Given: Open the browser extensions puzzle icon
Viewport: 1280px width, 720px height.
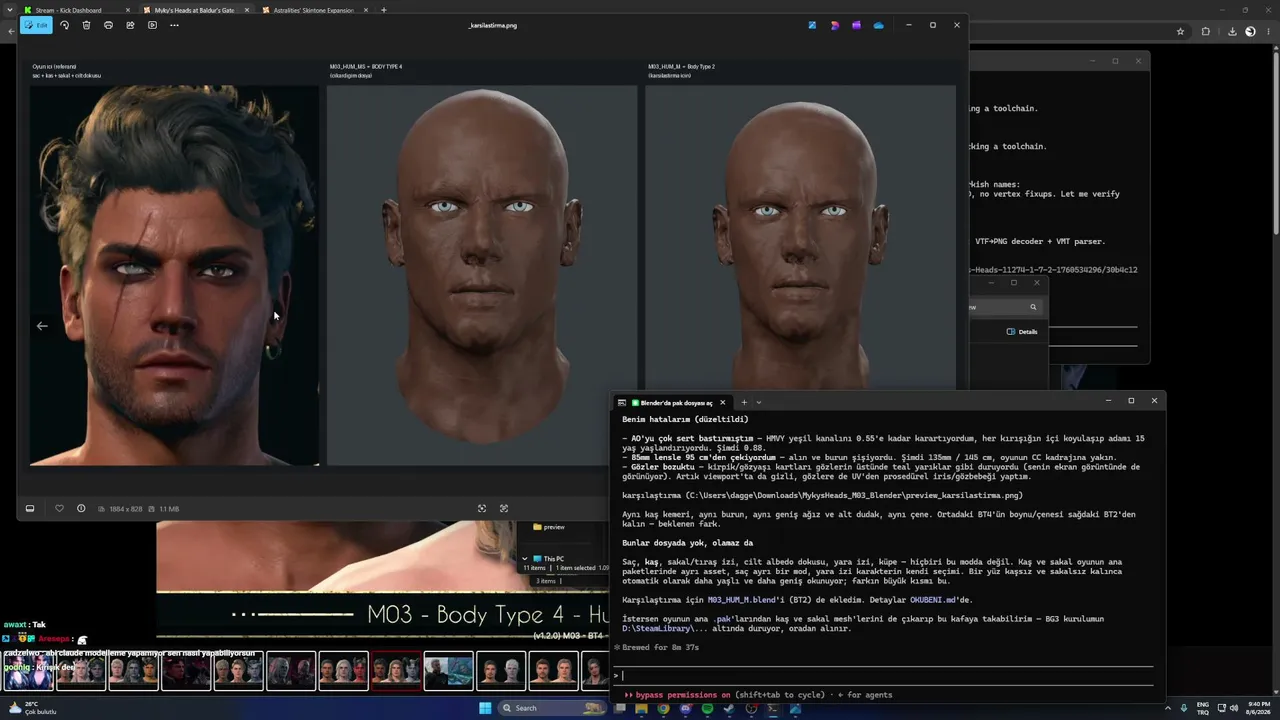Looking at the screenshot, I should [x=1205, y=32].
